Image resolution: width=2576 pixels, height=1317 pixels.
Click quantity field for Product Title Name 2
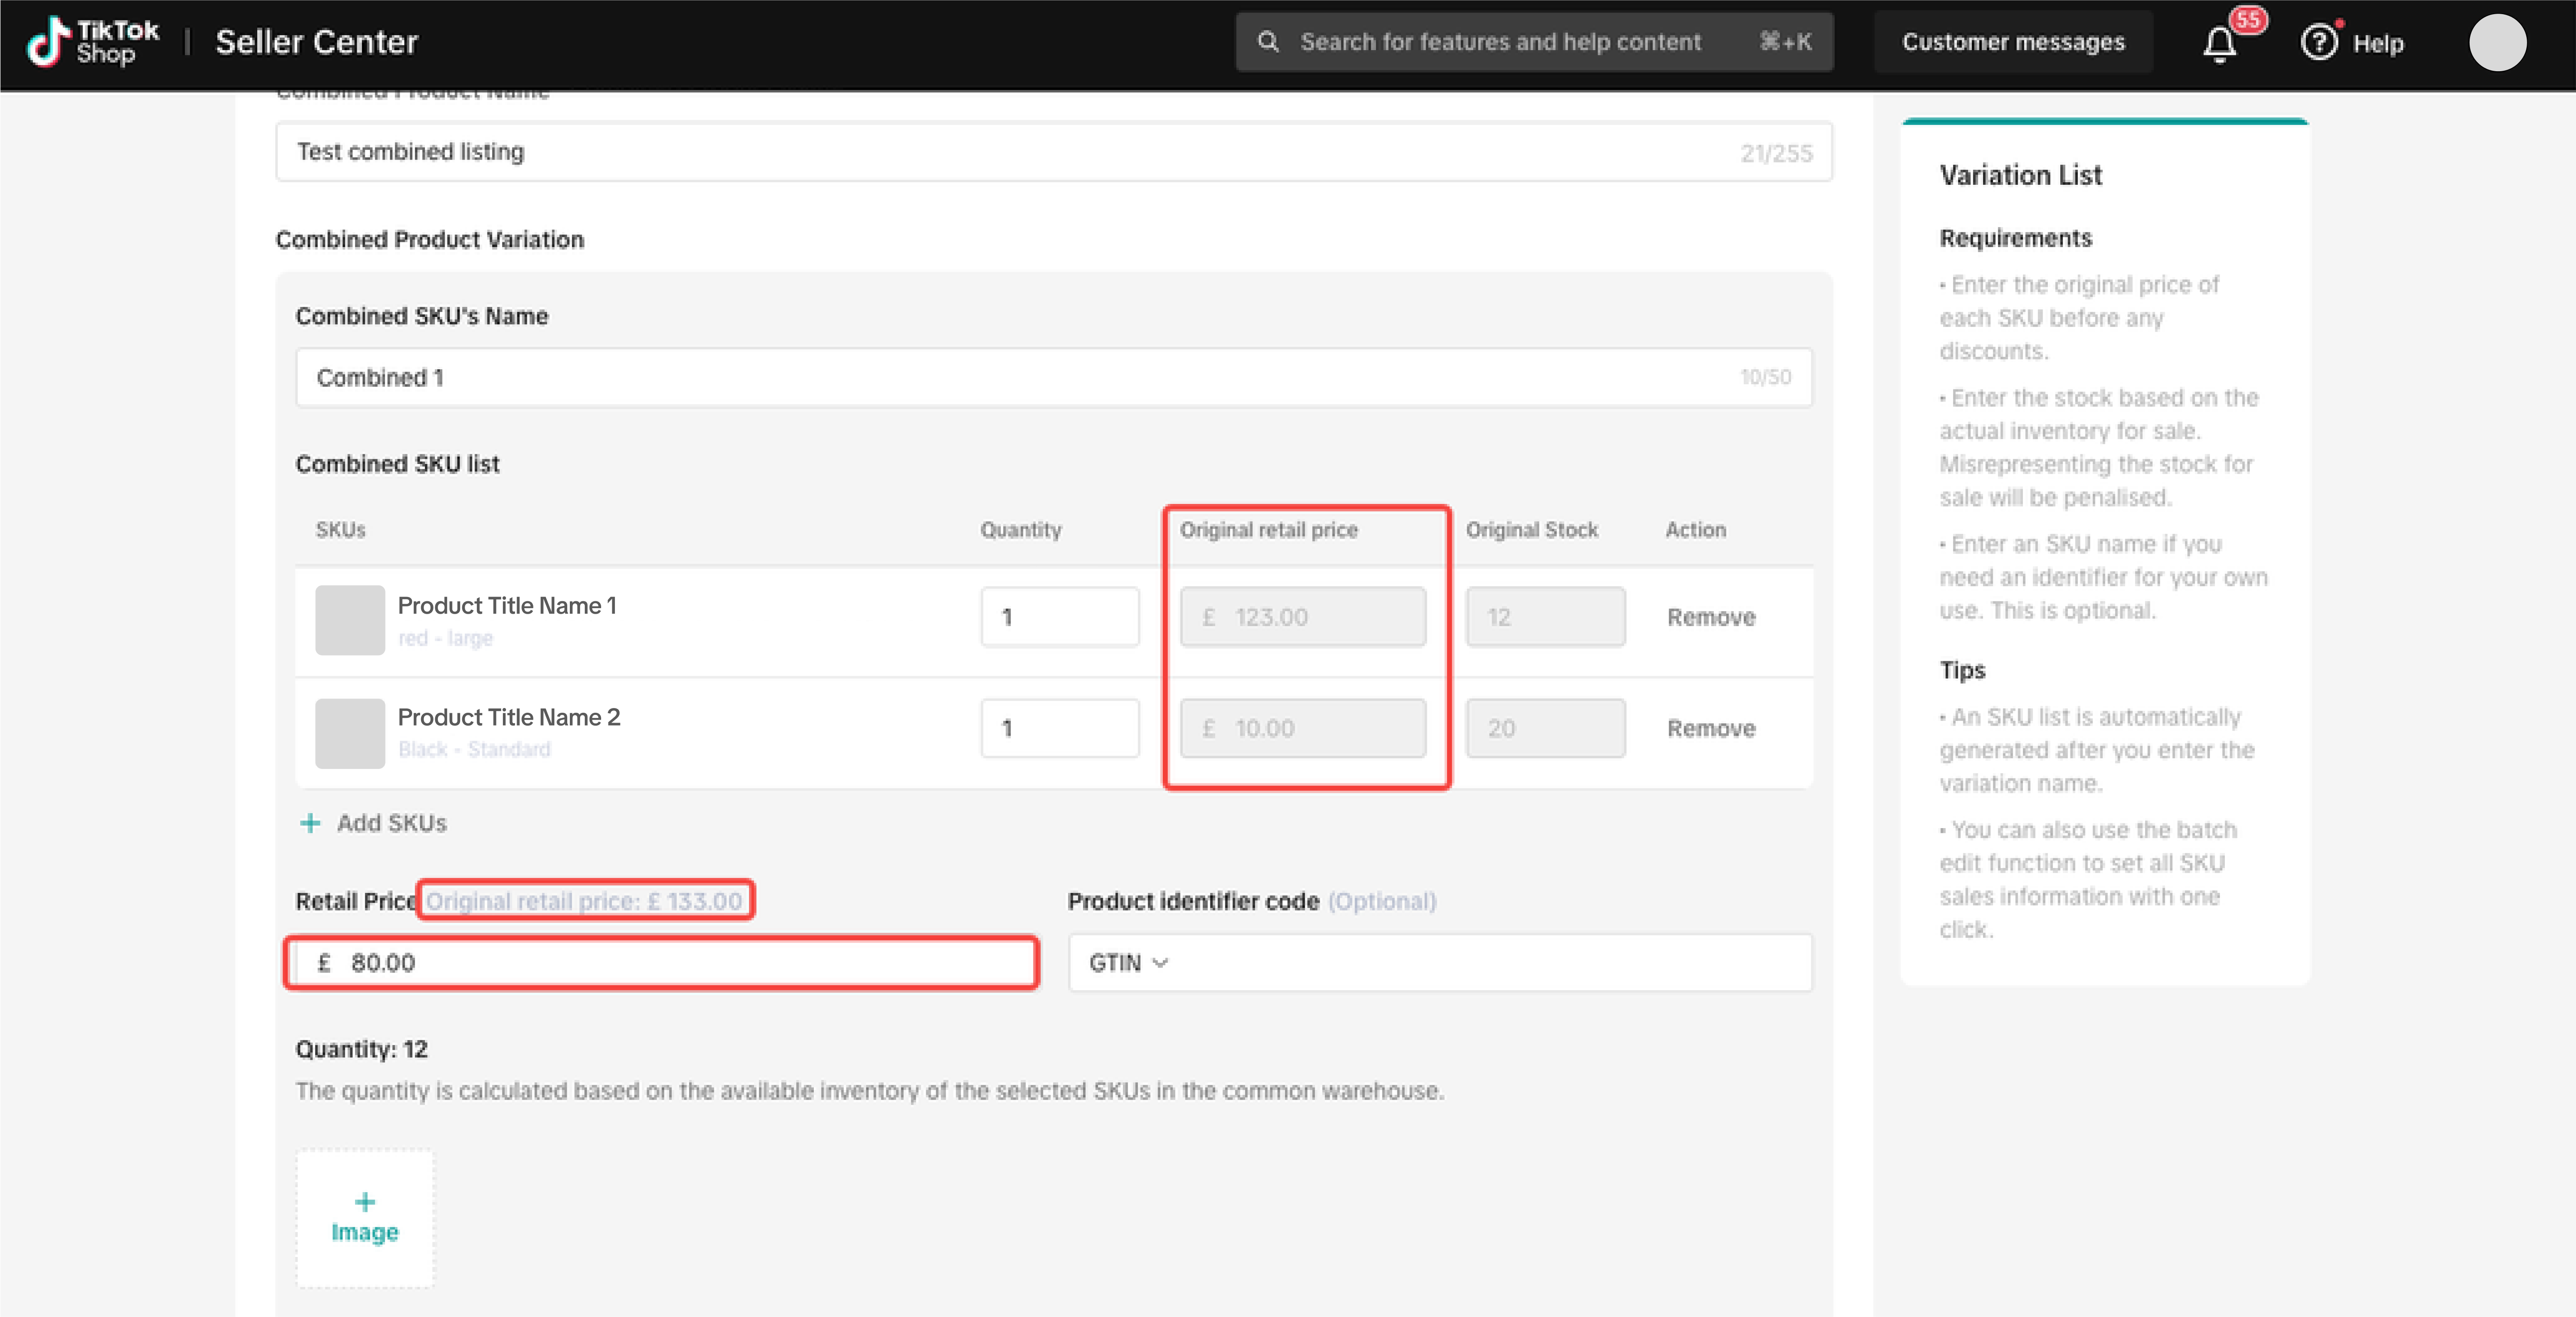click(x=1060, y=728)
